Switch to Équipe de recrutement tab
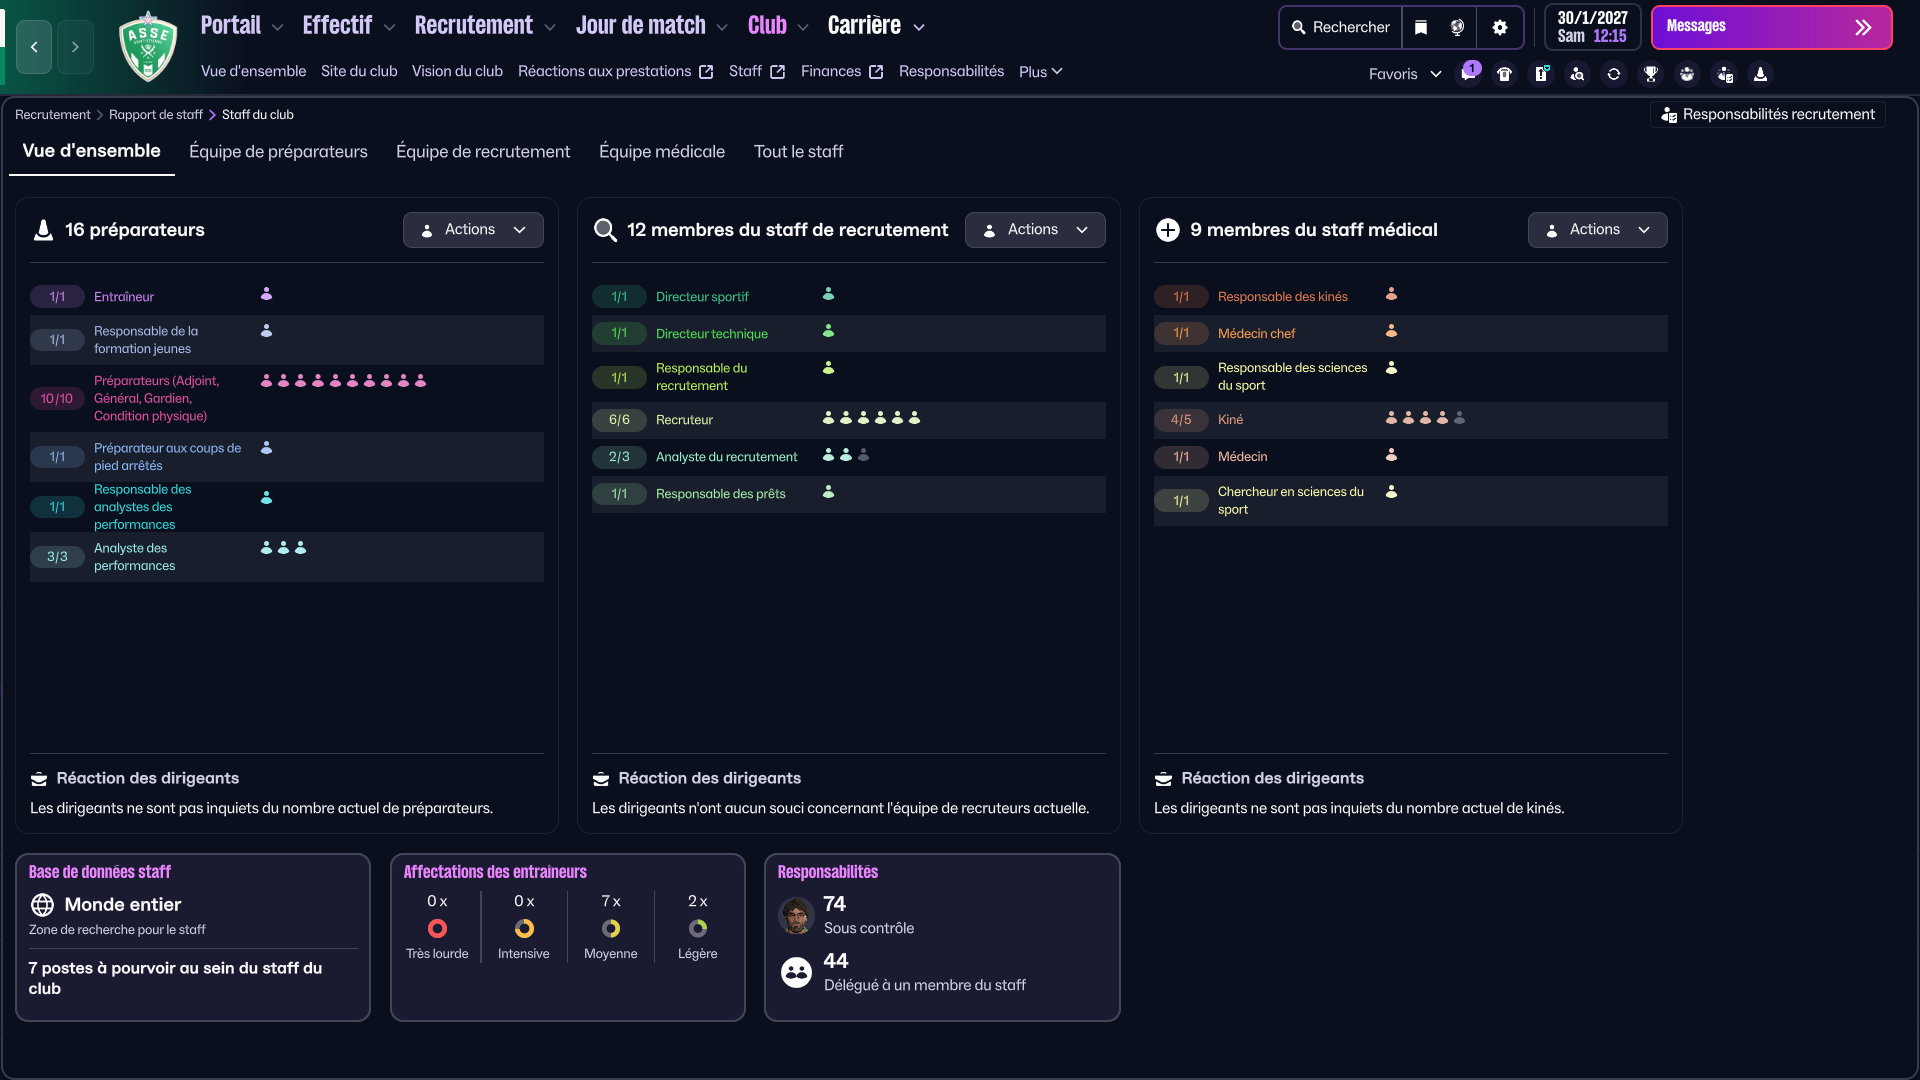 coord(482,152)
